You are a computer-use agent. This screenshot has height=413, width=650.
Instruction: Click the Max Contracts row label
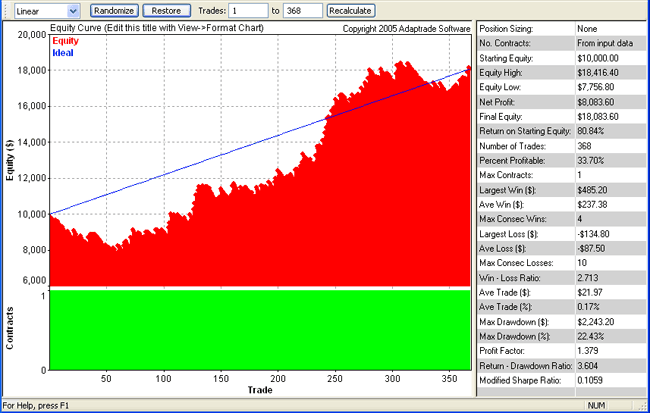pos(506,175)
